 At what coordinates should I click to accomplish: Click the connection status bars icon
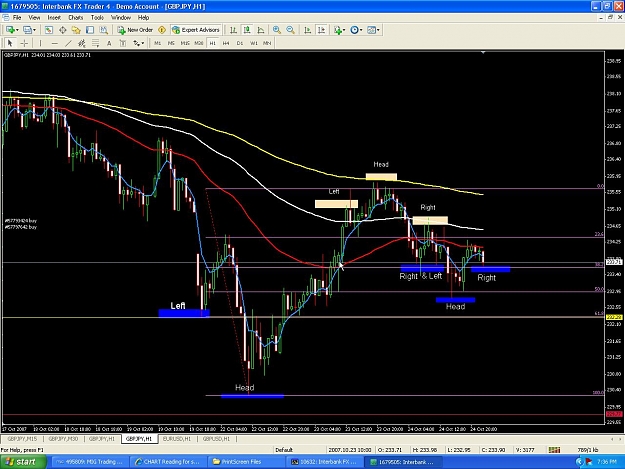point(554,450)
